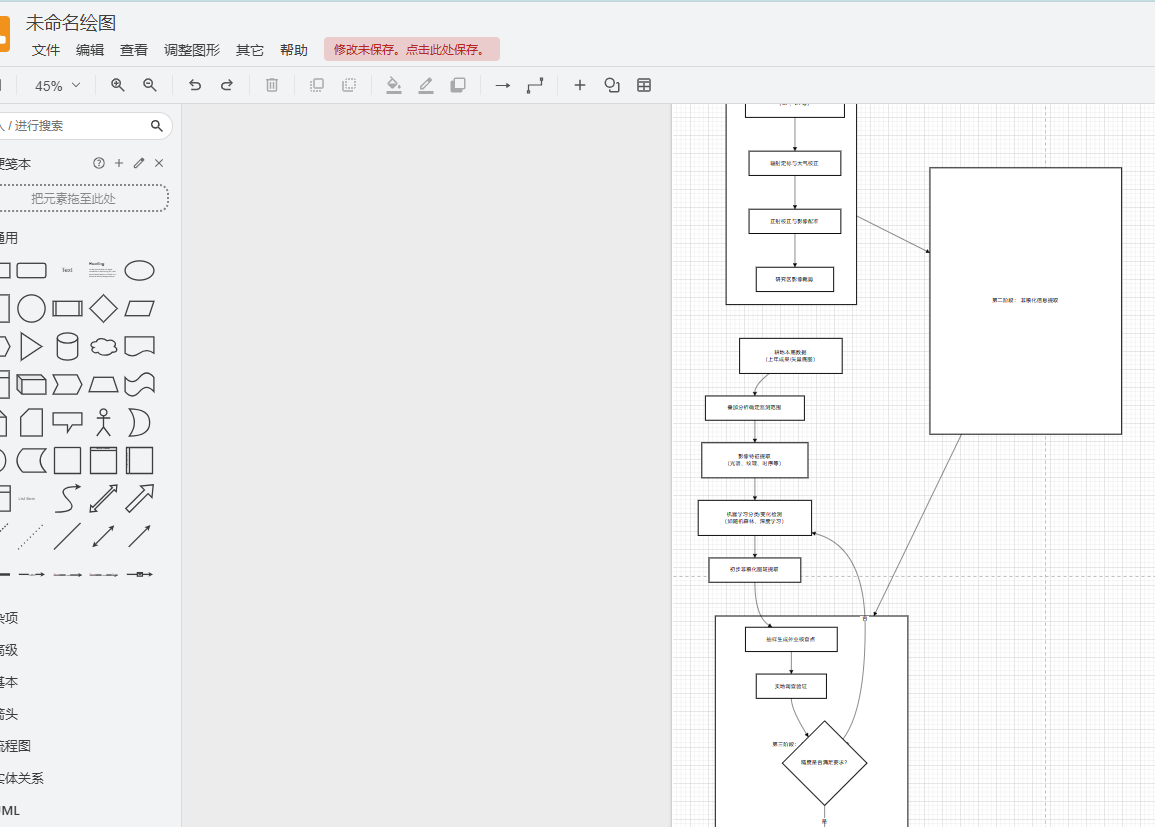The width and height of the screenshot is (1155, 827).
Task: Select the bidirectional block arrow shape
Action: point(103,499)
